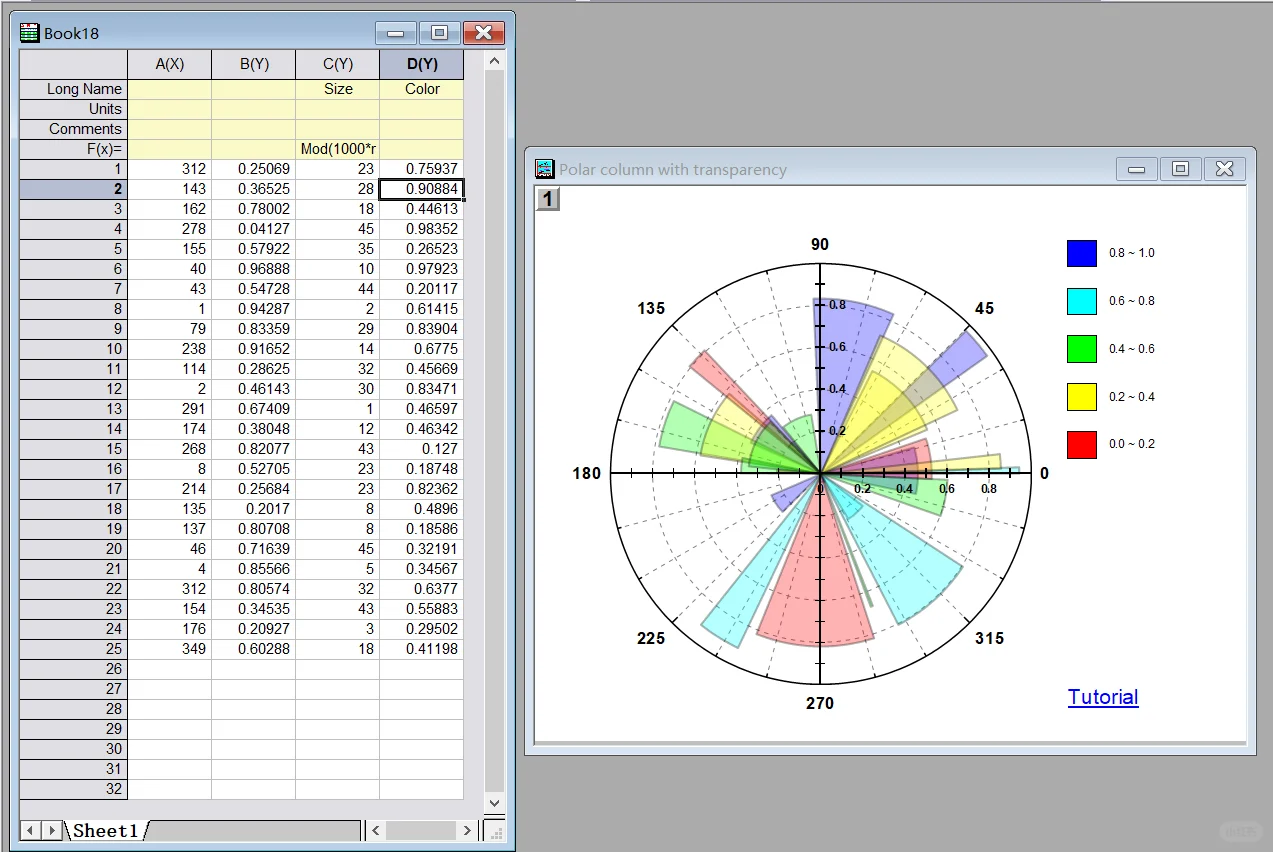The image size is (1273, 852).
Task: Select column header B(Y)
Action: (254, 64)
